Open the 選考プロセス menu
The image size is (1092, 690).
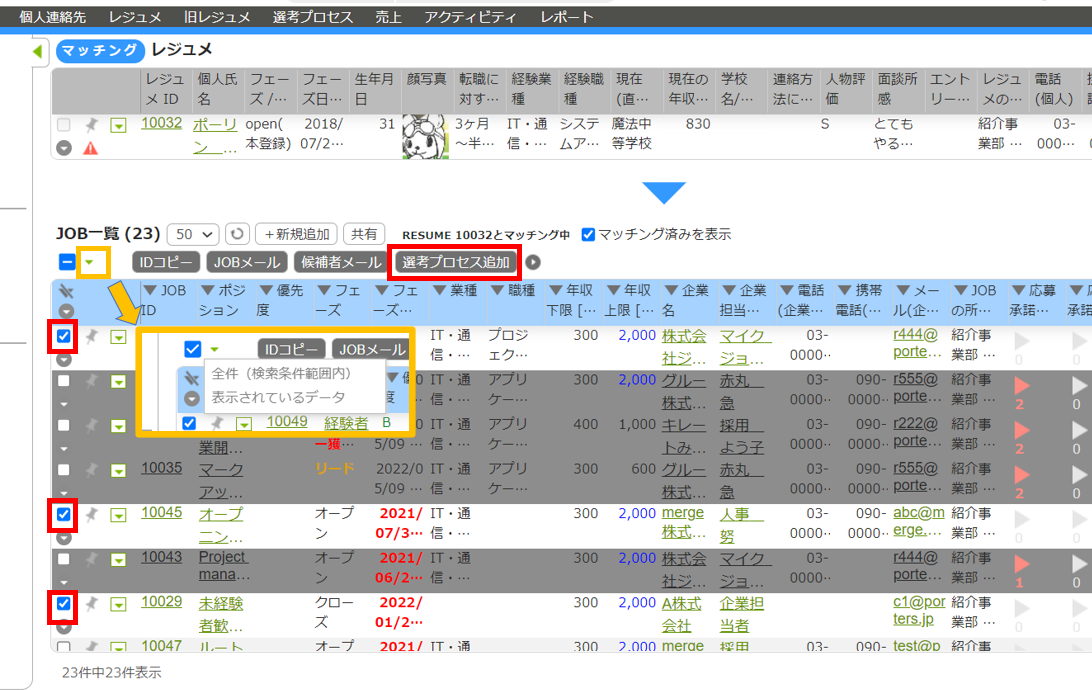312,17
